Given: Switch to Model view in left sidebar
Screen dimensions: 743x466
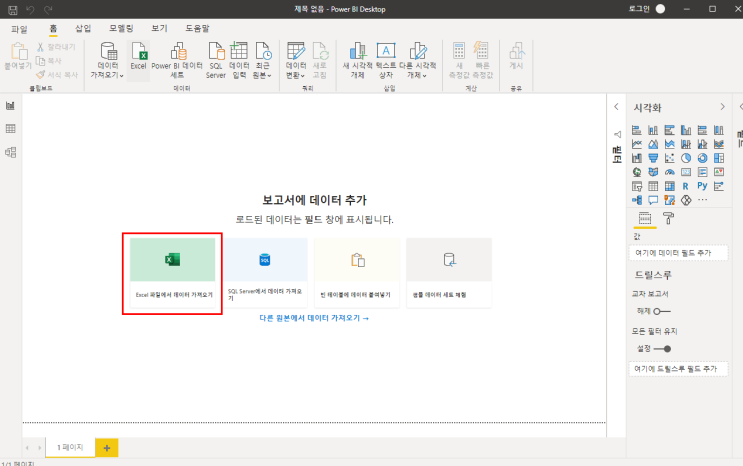Looking at the screenshot, I should pyautogui.click(x=10, y=152).
